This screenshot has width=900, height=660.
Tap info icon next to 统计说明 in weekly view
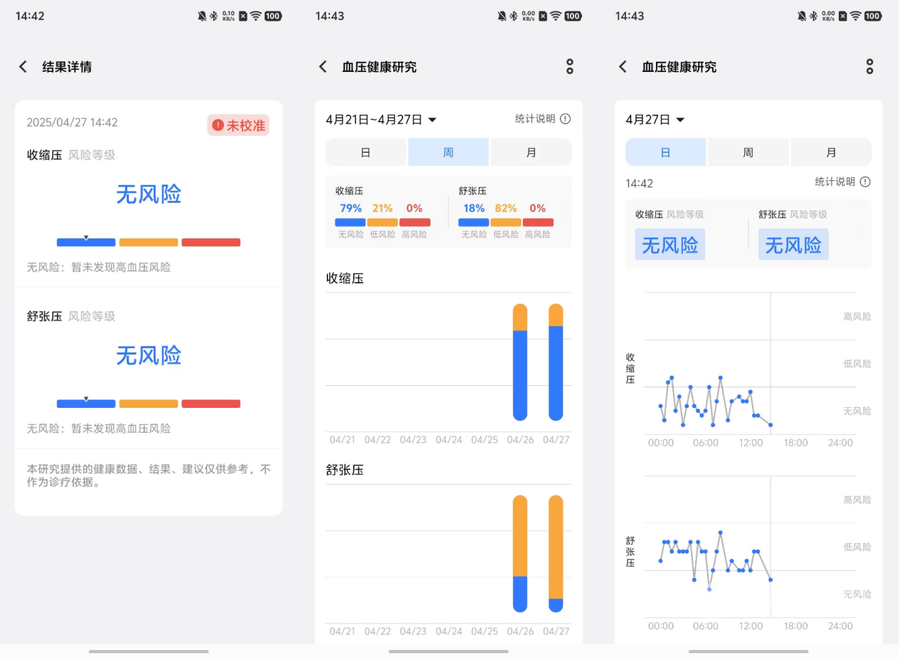[x=565, y=119]
